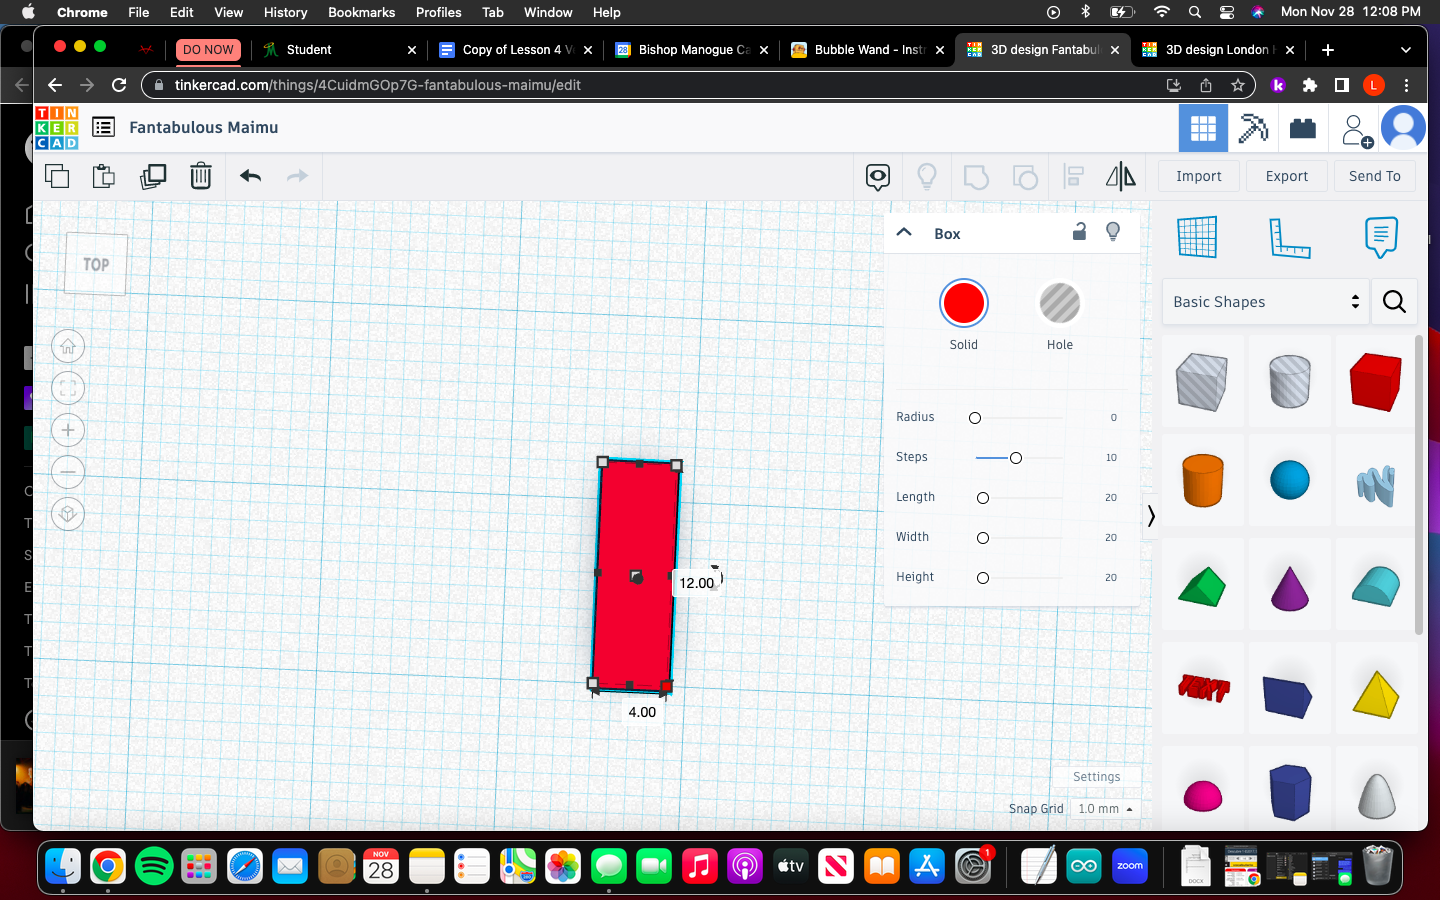Open the Blocks pickaxe mode
Image resolution: width=1440 pixels, height=900 pixels.
(1253, 128)
